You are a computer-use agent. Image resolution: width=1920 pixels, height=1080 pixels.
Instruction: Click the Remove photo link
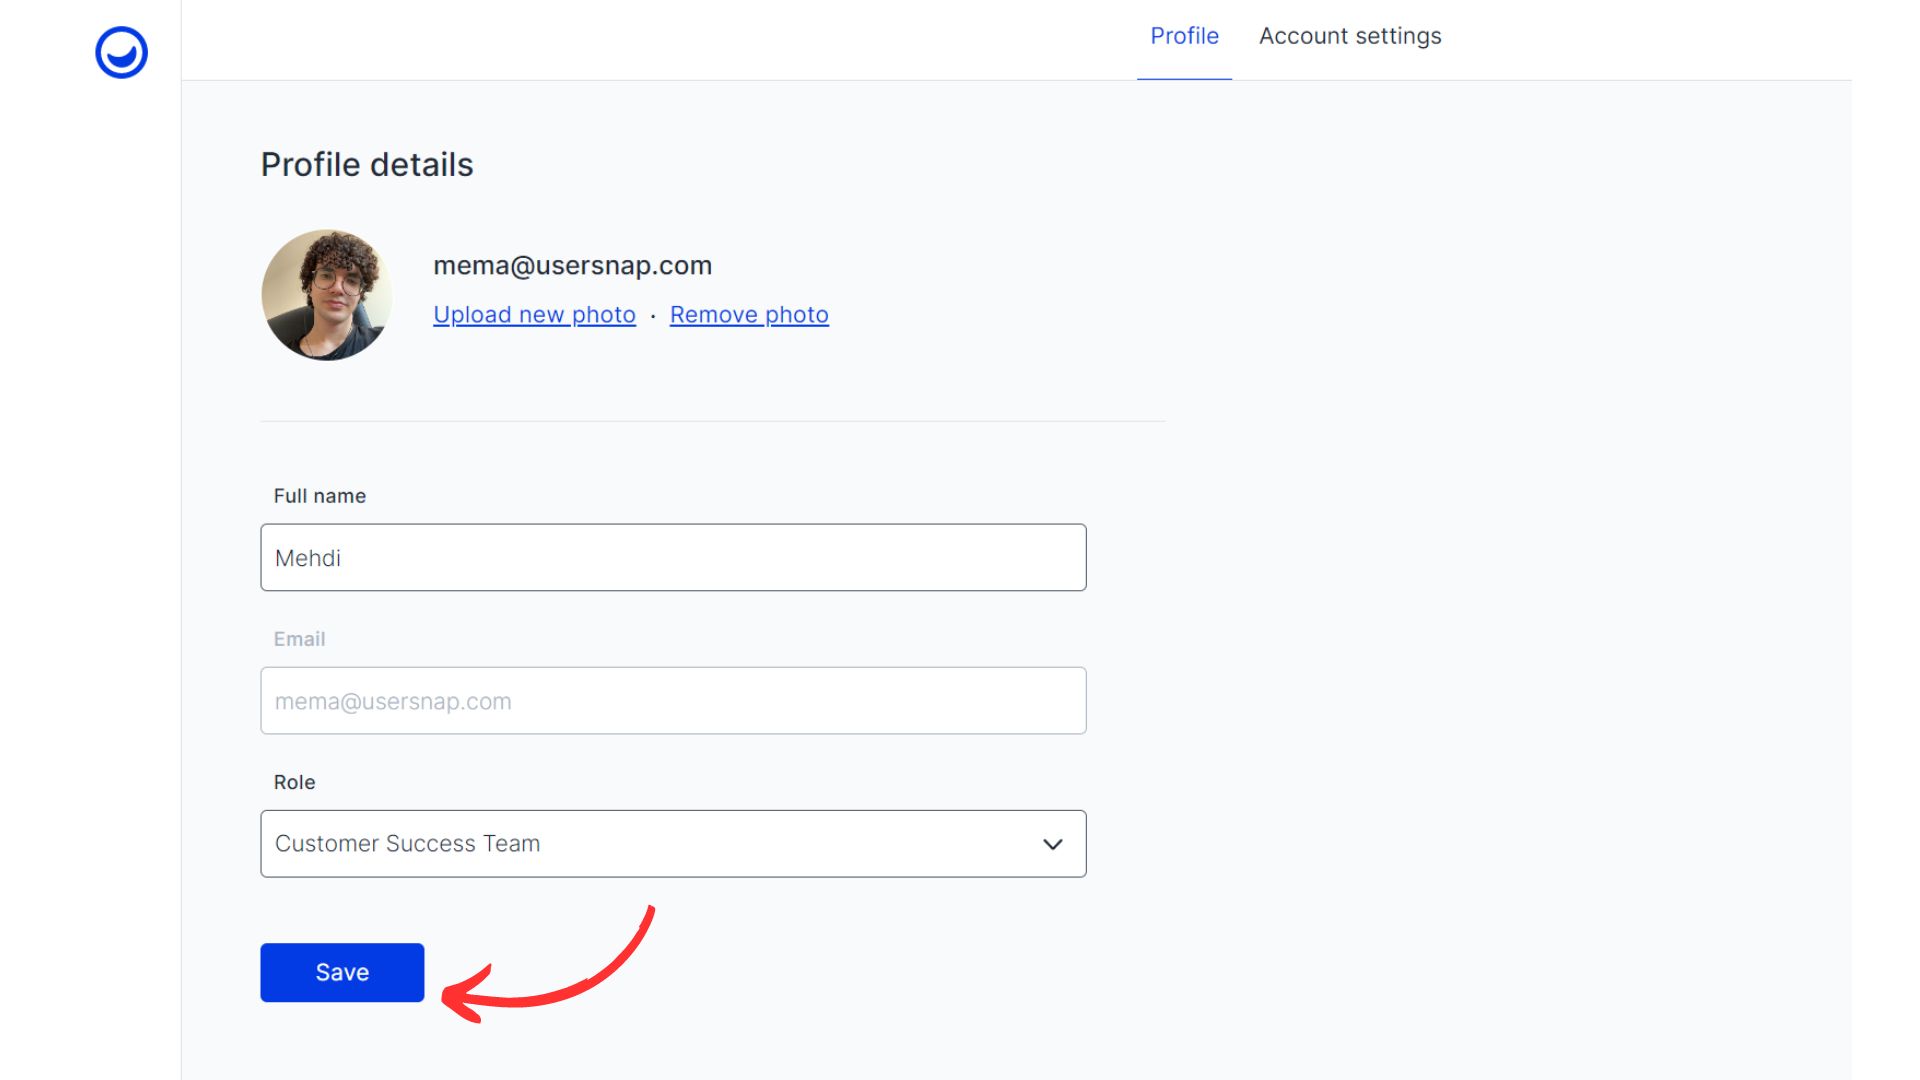[749, 315]
